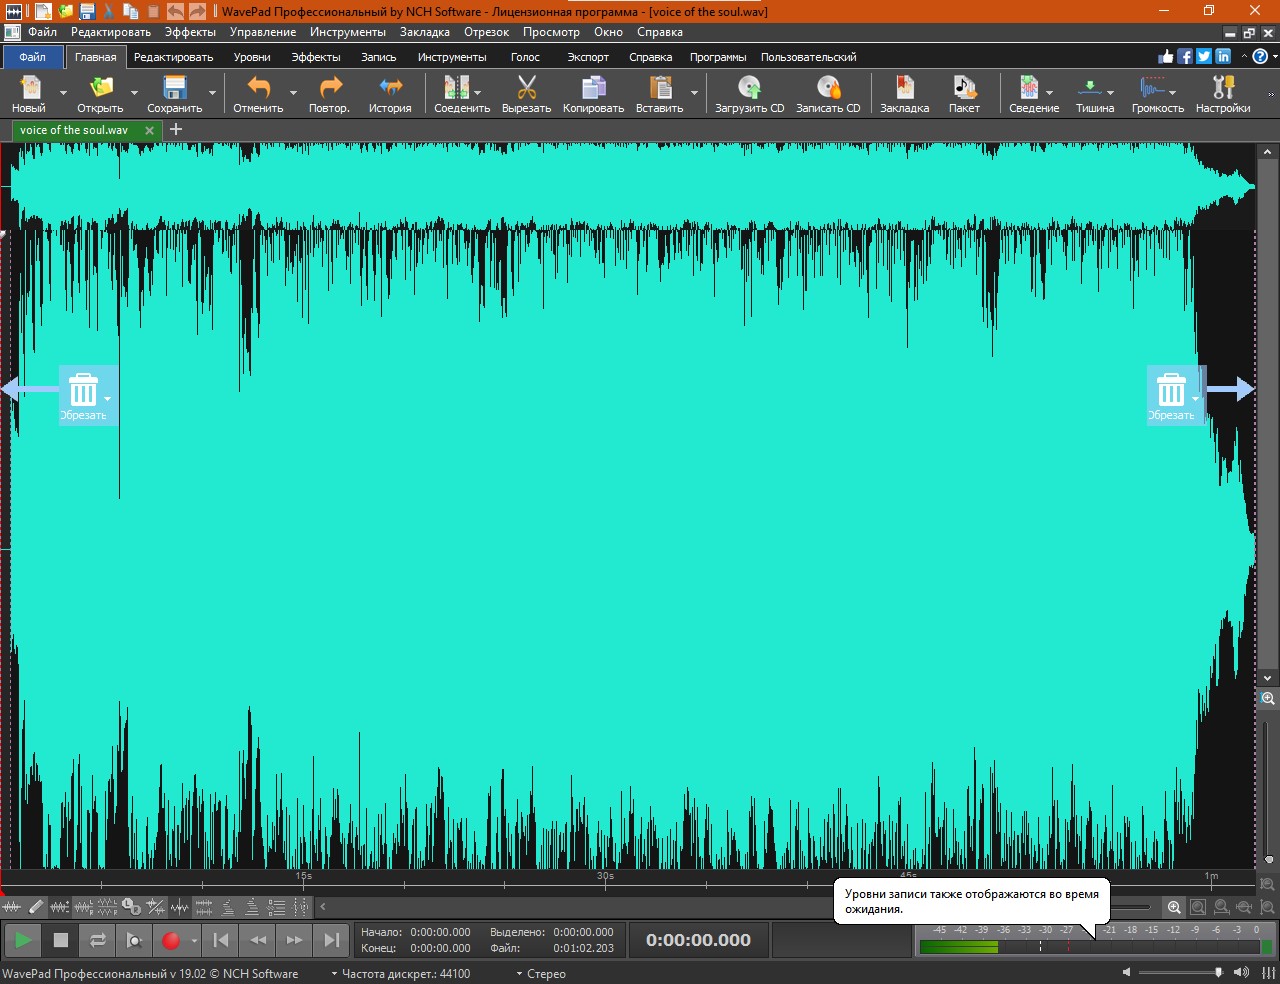Open the Просмотр menu

click(551, 32)
